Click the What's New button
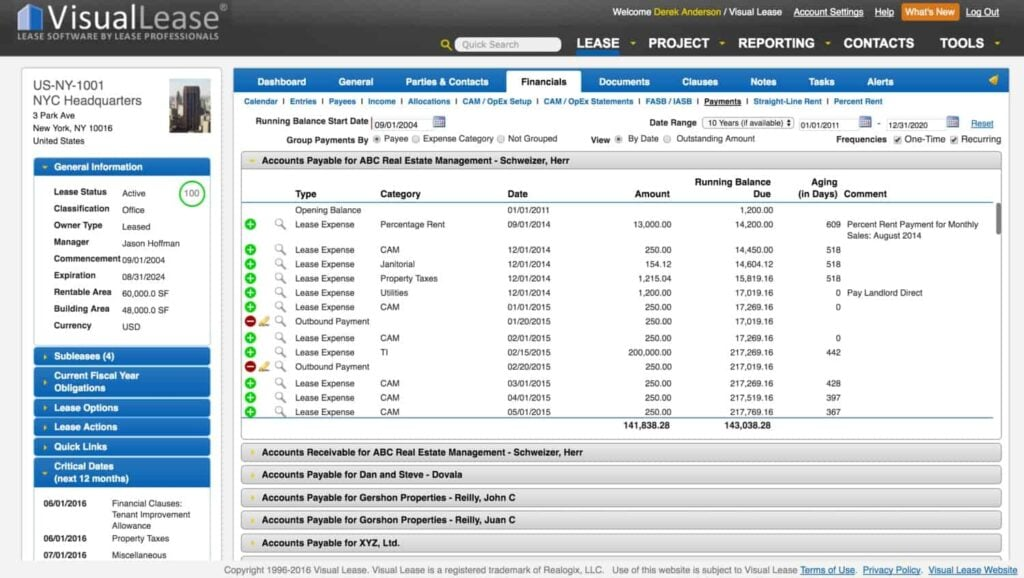This screenshot has height=578, width=1024. [929, 12]
